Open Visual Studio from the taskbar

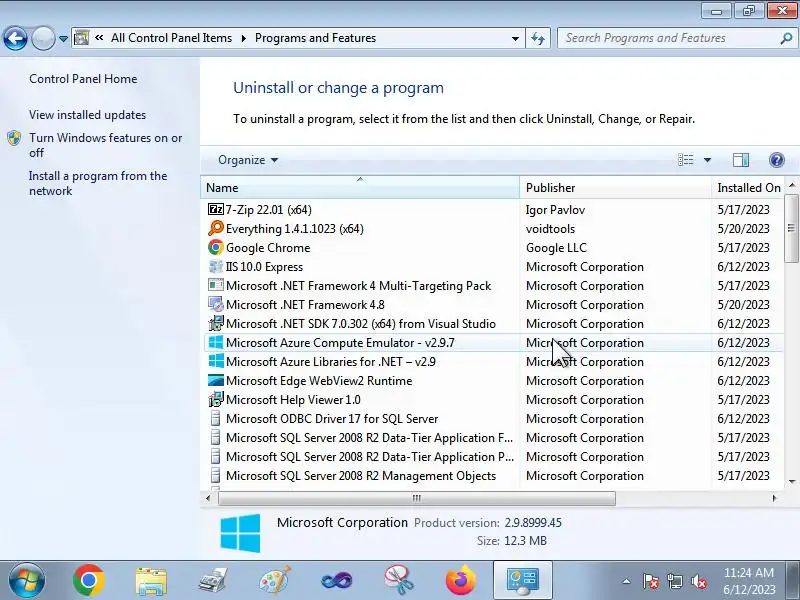pos(336,581)
